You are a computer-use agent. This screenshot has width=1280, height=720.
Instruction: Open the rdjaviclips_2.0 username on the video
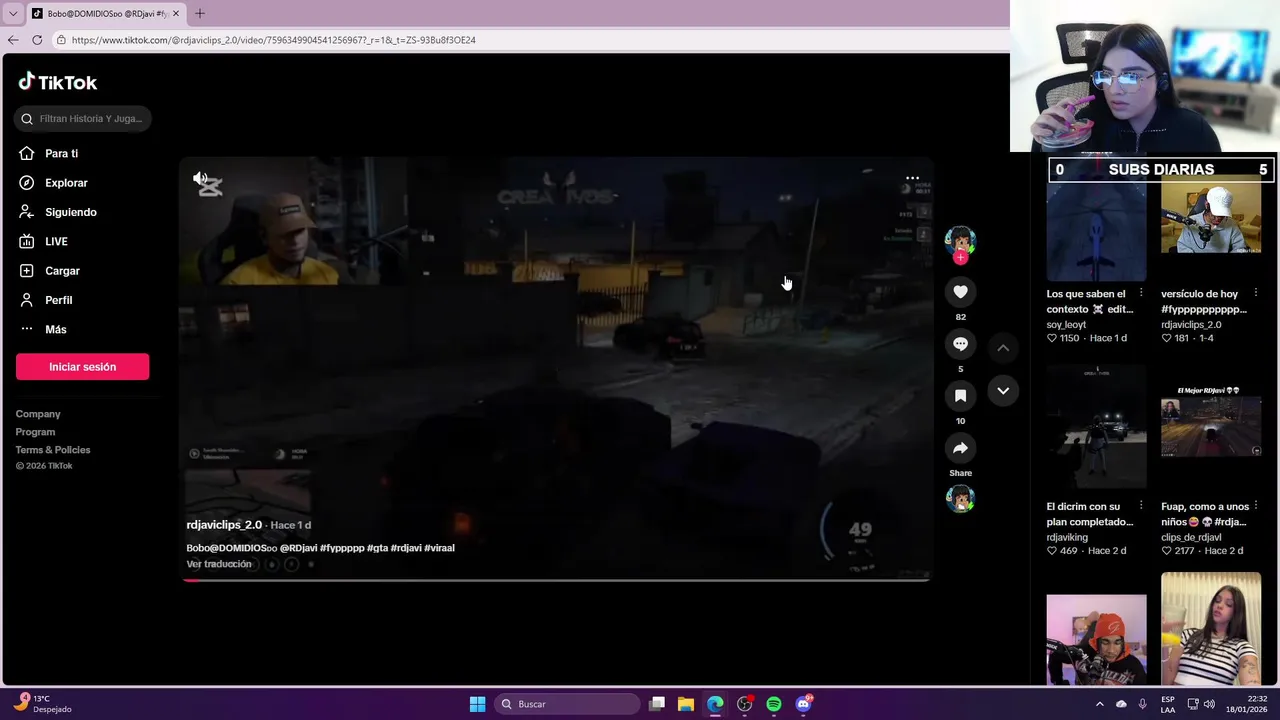(x=224, y=525)
